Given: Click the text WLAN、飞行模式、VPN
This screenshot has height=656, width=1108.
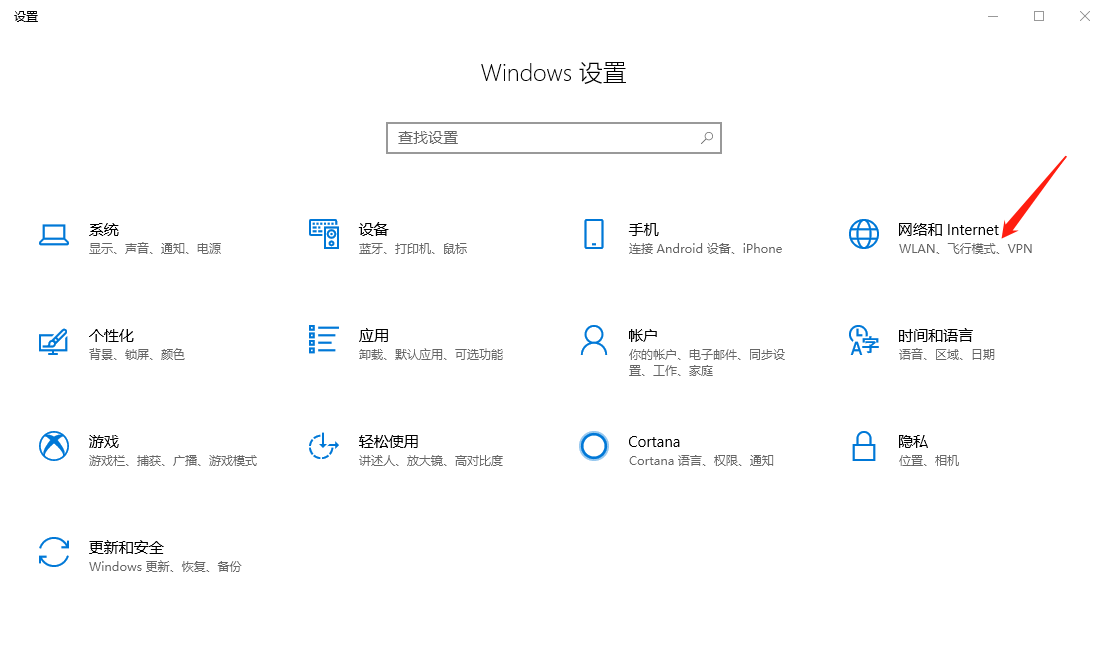Looking at the screenshot, I should (965, 249).
